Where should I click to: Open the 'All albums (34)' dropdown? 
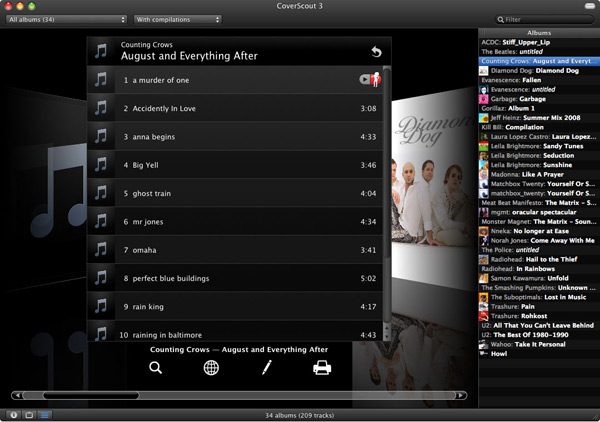[x=66, y=20]
